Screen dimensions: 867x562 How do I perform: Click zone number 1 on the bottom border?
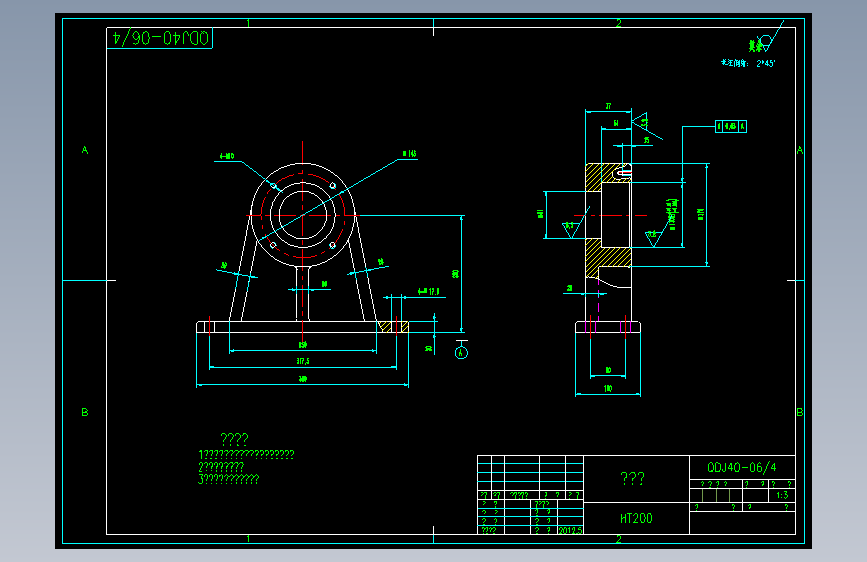tap(248, 539)
